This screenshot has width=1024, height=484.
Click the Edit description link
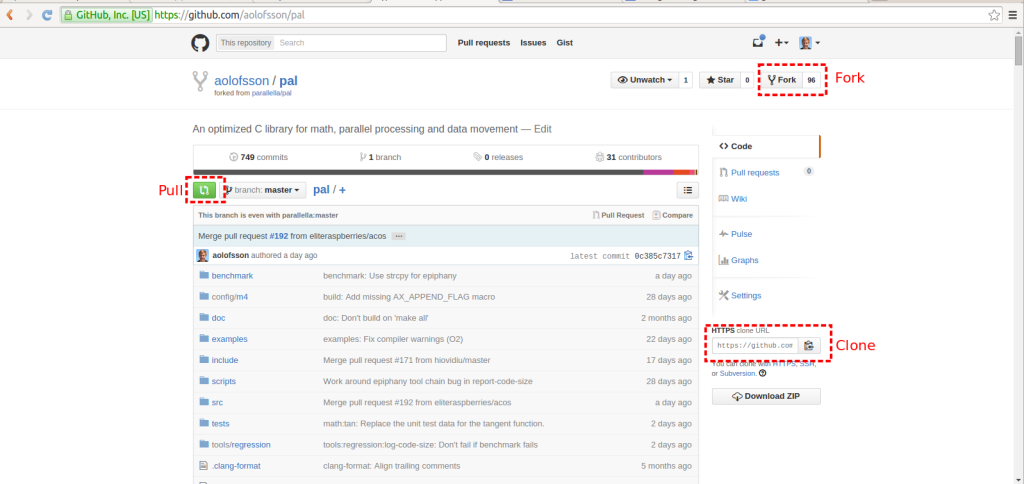tap(543, 129)
